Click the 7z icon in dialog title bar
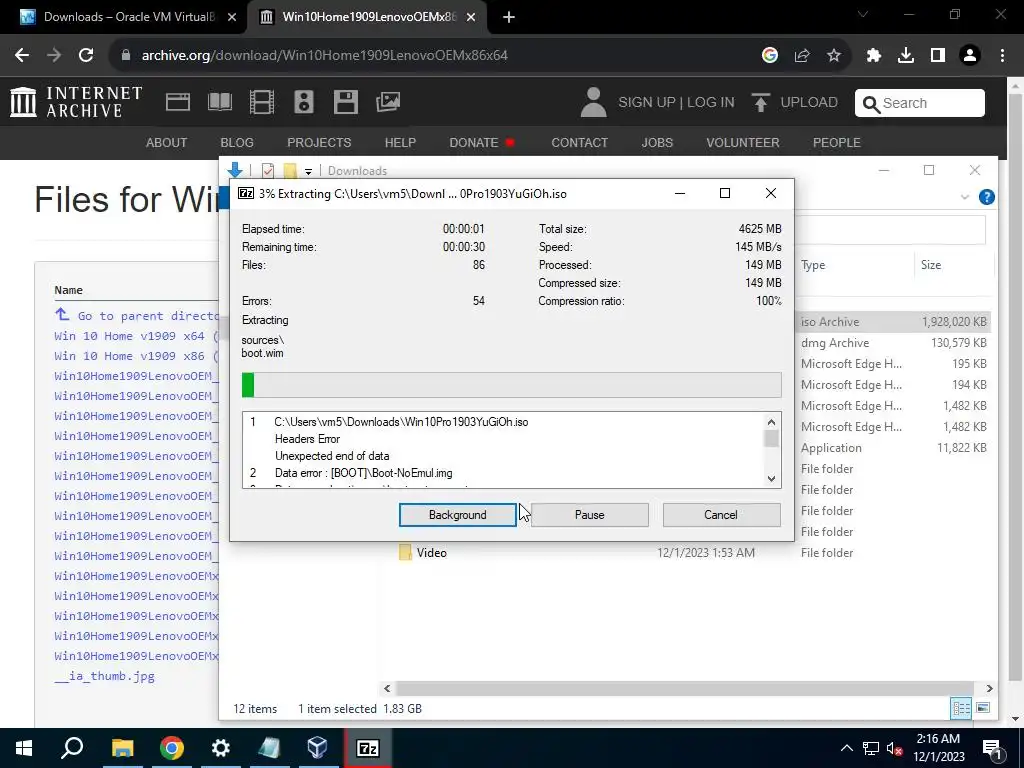 coord(246,193)
